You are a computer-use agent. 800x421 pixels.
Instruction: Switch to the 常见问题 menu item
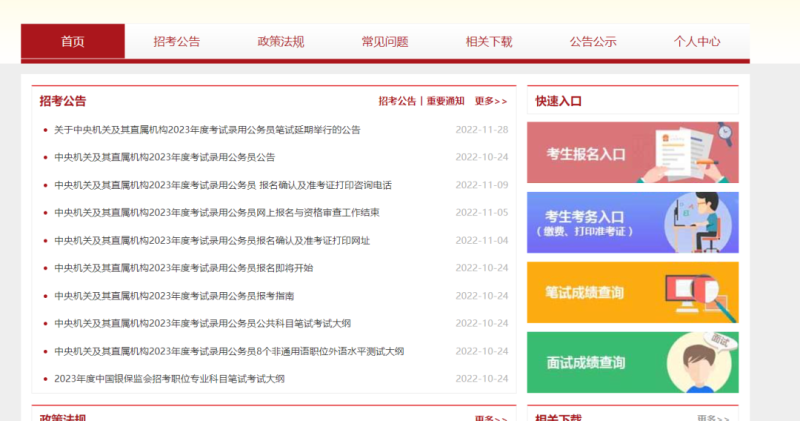385,42
